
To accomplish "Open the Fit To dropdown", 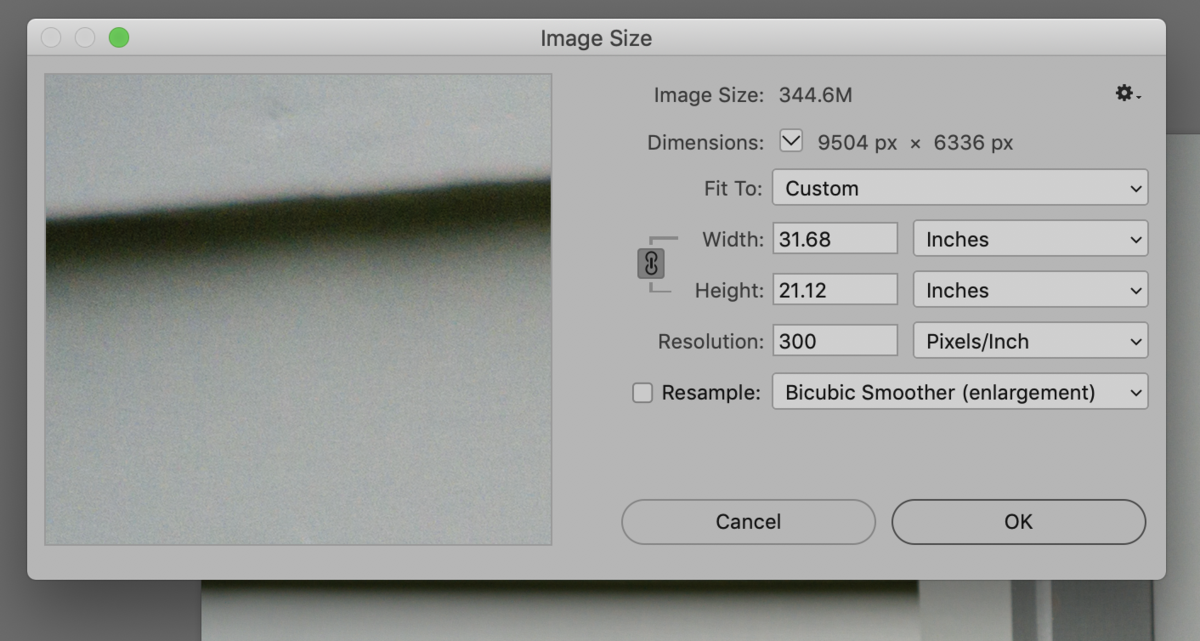I will [x=960, y=188].
